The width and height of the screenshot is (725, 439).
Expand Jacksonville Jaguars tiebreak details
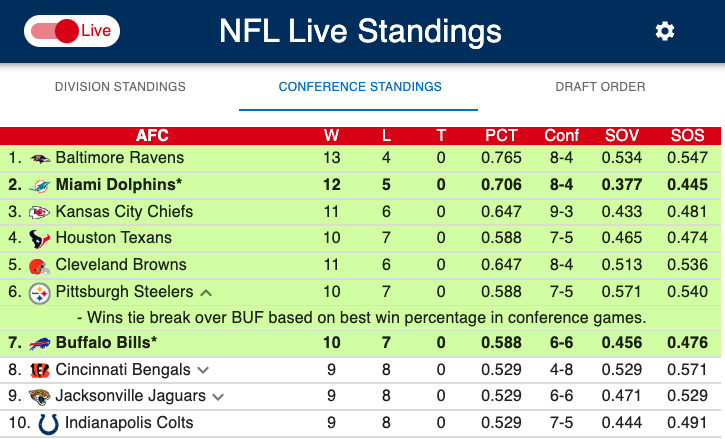(x=218, y=397)
